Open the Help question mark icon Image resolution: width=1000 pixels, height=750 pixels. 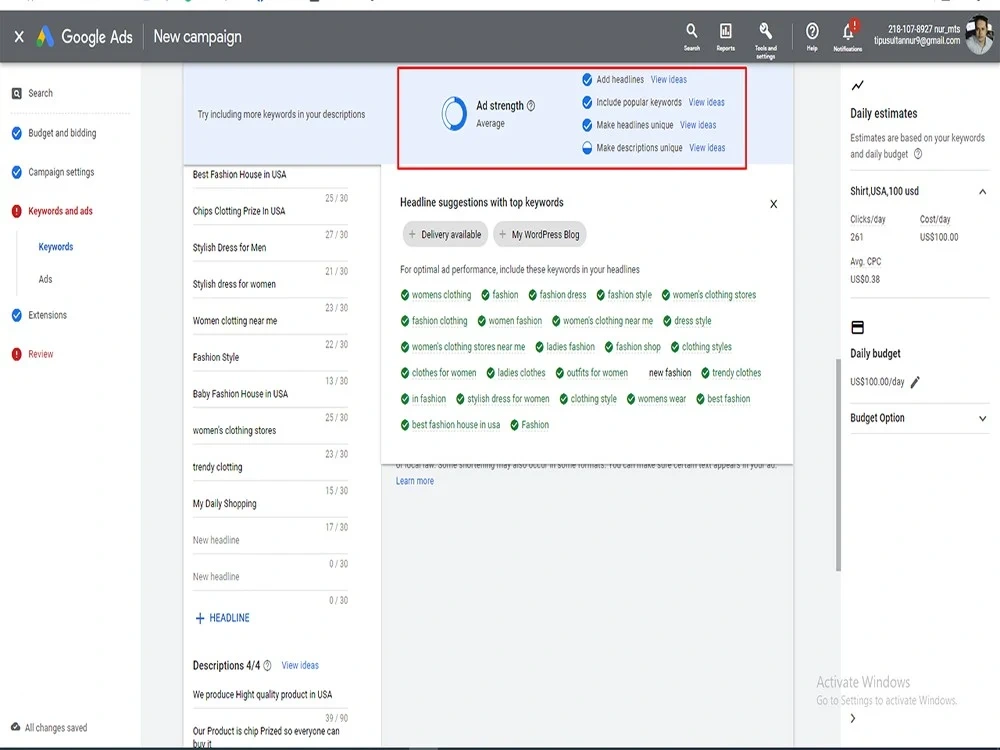[x=812, y=36]
